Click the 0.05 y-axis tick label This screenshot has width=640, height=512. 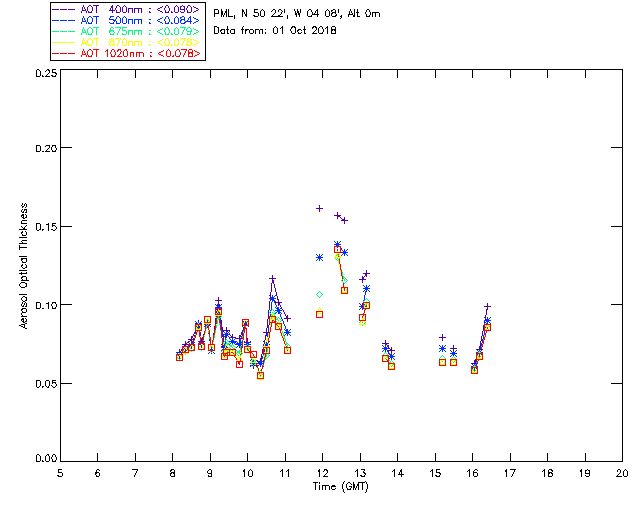tap(46, 384)
